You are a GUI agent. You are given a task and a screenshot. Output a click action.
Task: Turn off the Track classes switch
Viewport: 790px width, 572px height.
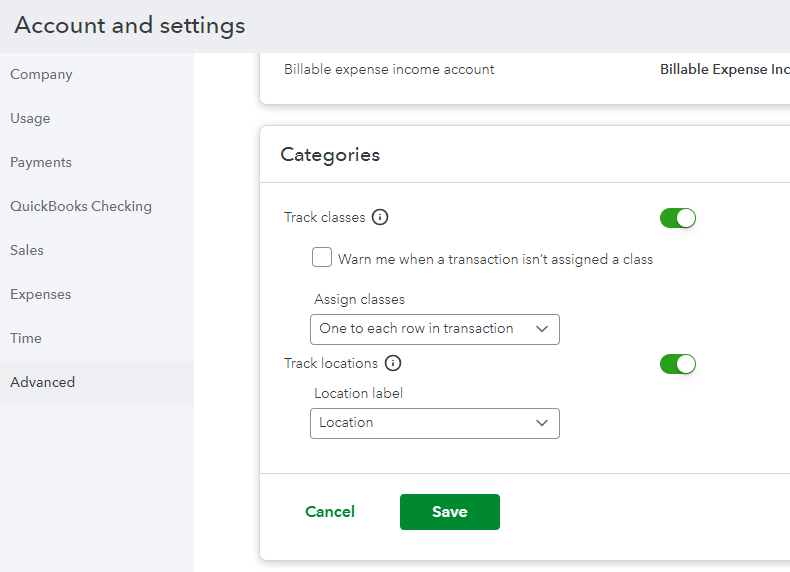(x=677, y=218)
